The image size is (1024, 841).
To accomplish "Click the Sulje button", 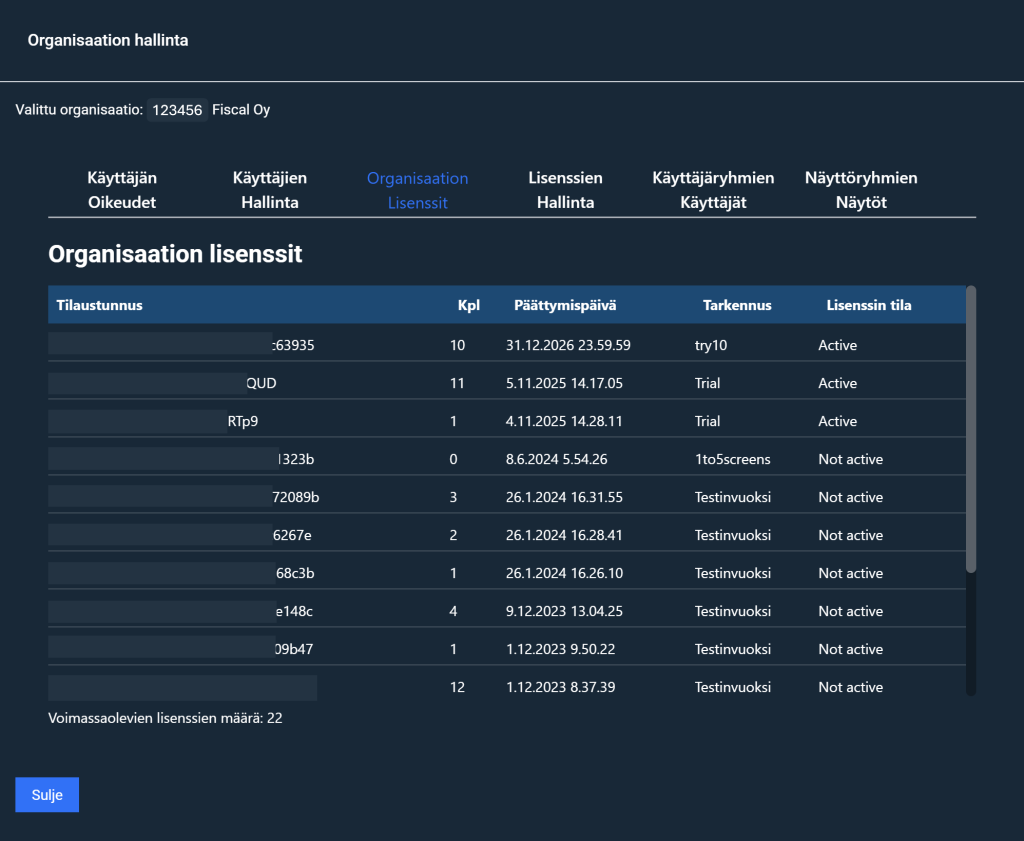I will pos(47,795).
